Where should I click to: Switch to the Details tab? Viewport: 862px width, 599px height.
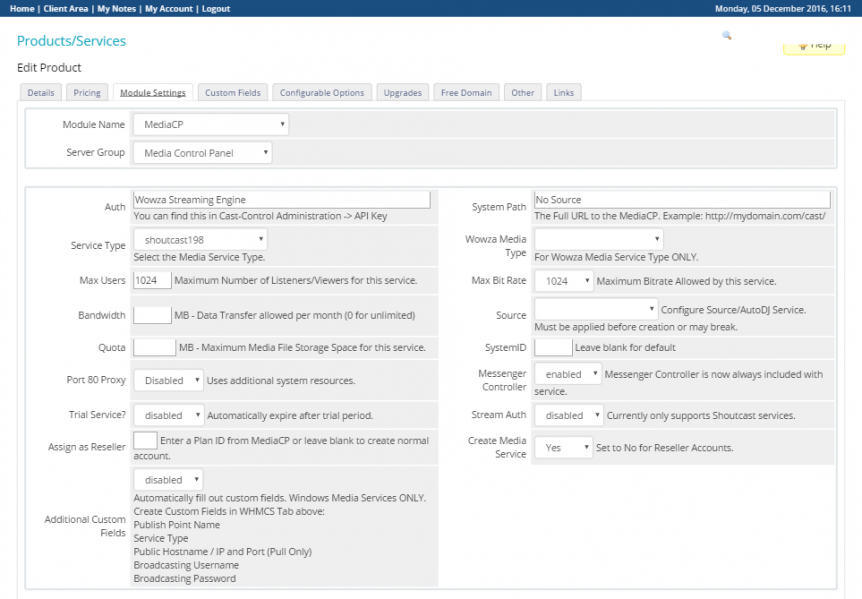point(41,93)
